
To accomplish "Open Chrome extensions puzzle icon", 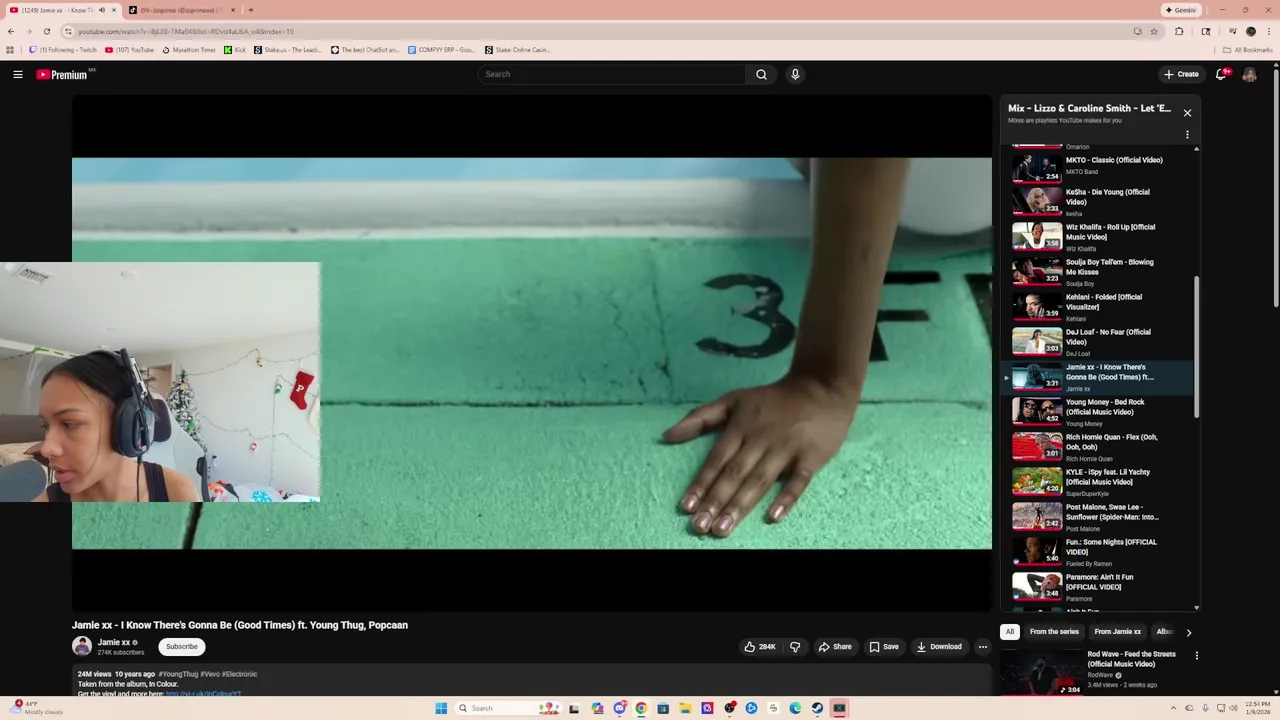I will [x=1179, y=31].
